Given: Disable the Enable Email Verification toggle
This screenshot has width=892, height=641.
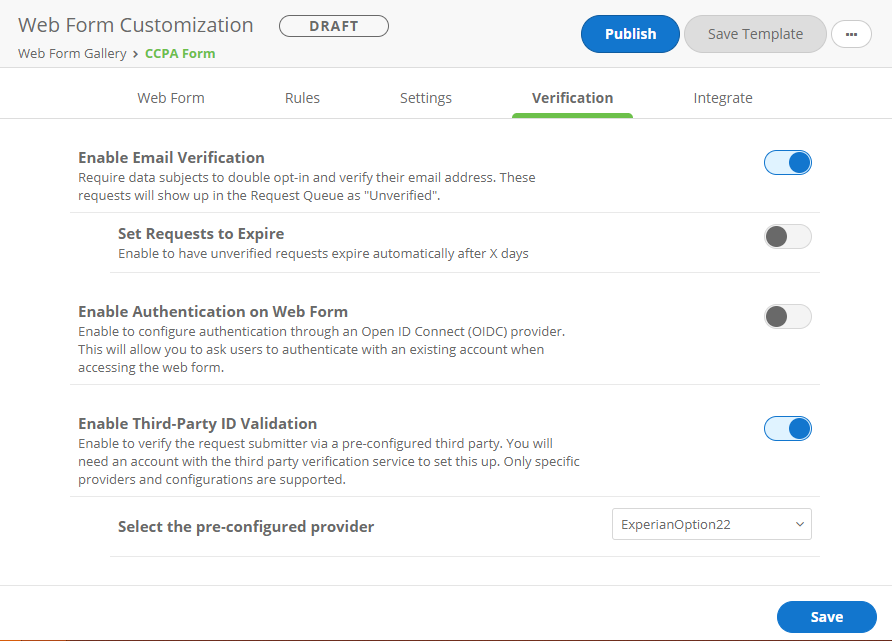Looking at the screenshot, I should coord(787,163).
